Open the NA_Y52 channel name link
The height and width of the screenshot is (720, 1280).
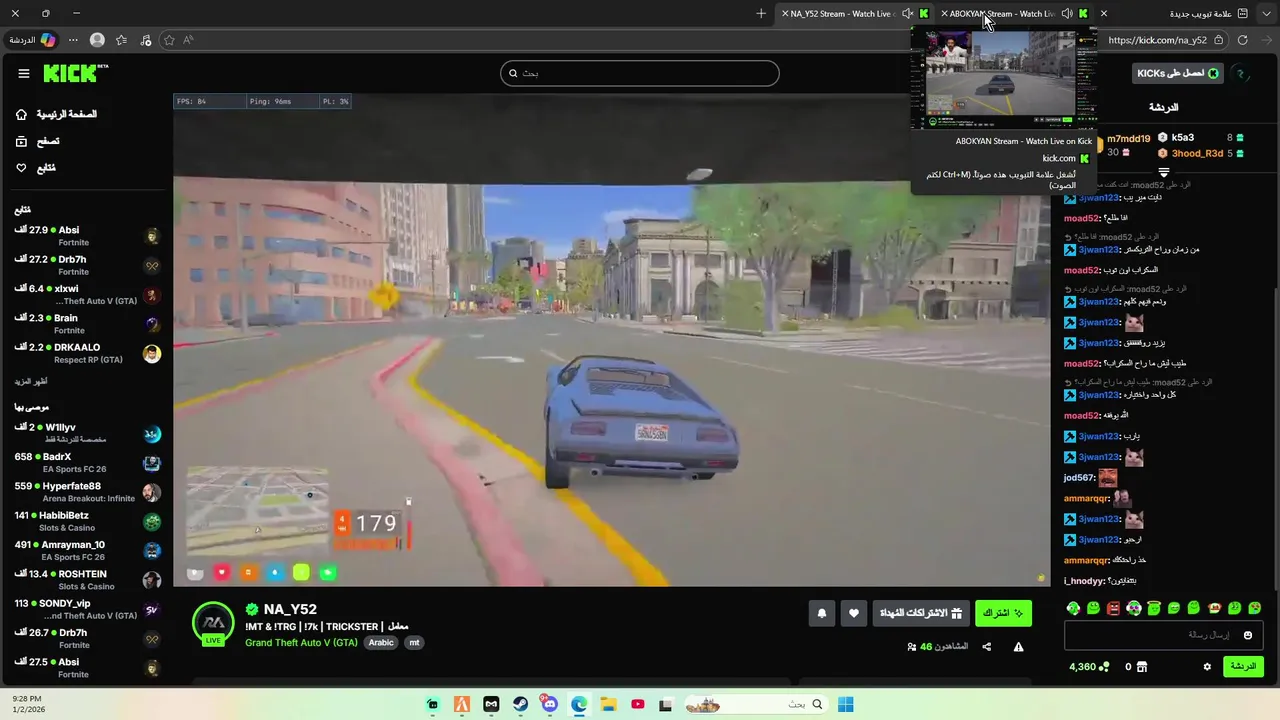(290, 609)
